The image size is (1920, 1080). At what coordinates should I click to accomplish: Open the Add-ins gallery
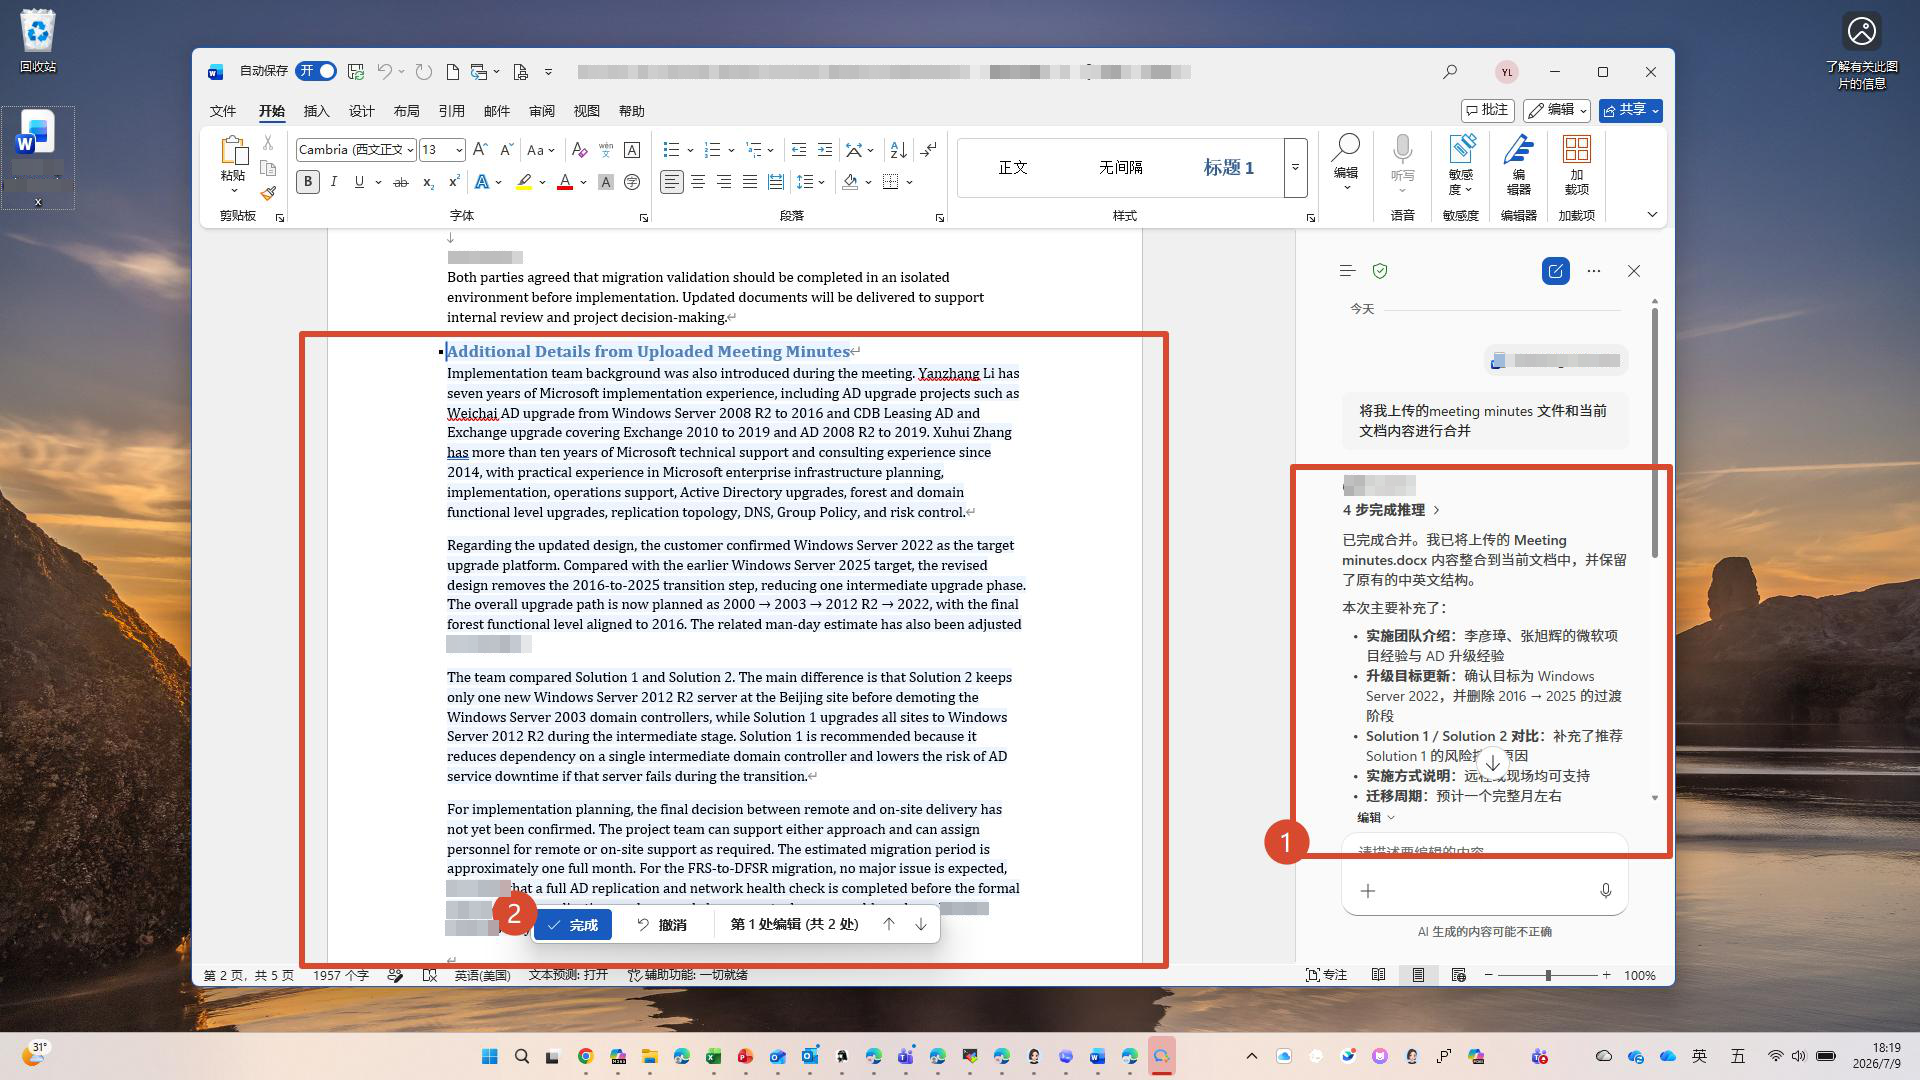click(x=1577, y=165)
